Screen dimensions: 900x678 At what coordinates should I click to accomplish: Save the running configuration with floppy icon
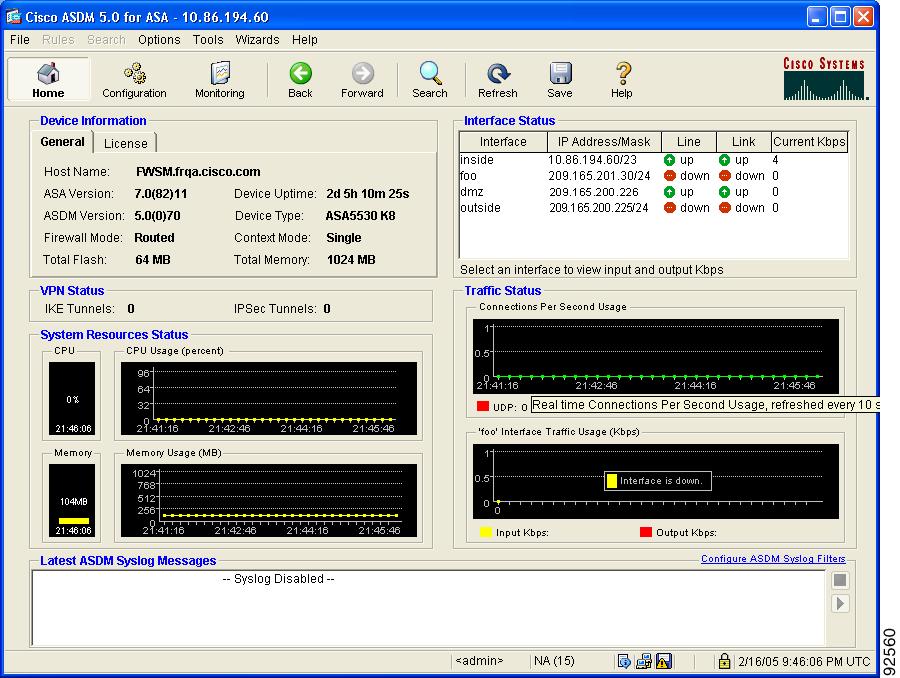coord(560,80)
